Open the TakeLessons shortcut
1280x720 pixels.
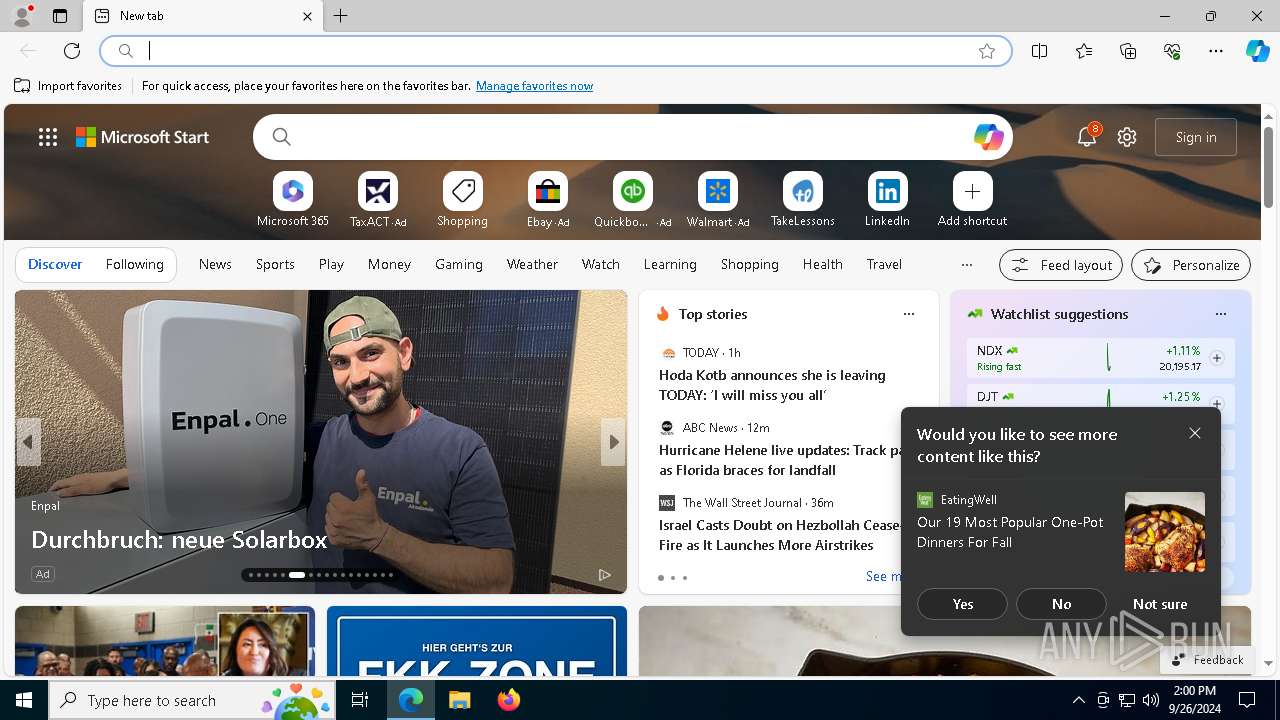pos(802,200)
